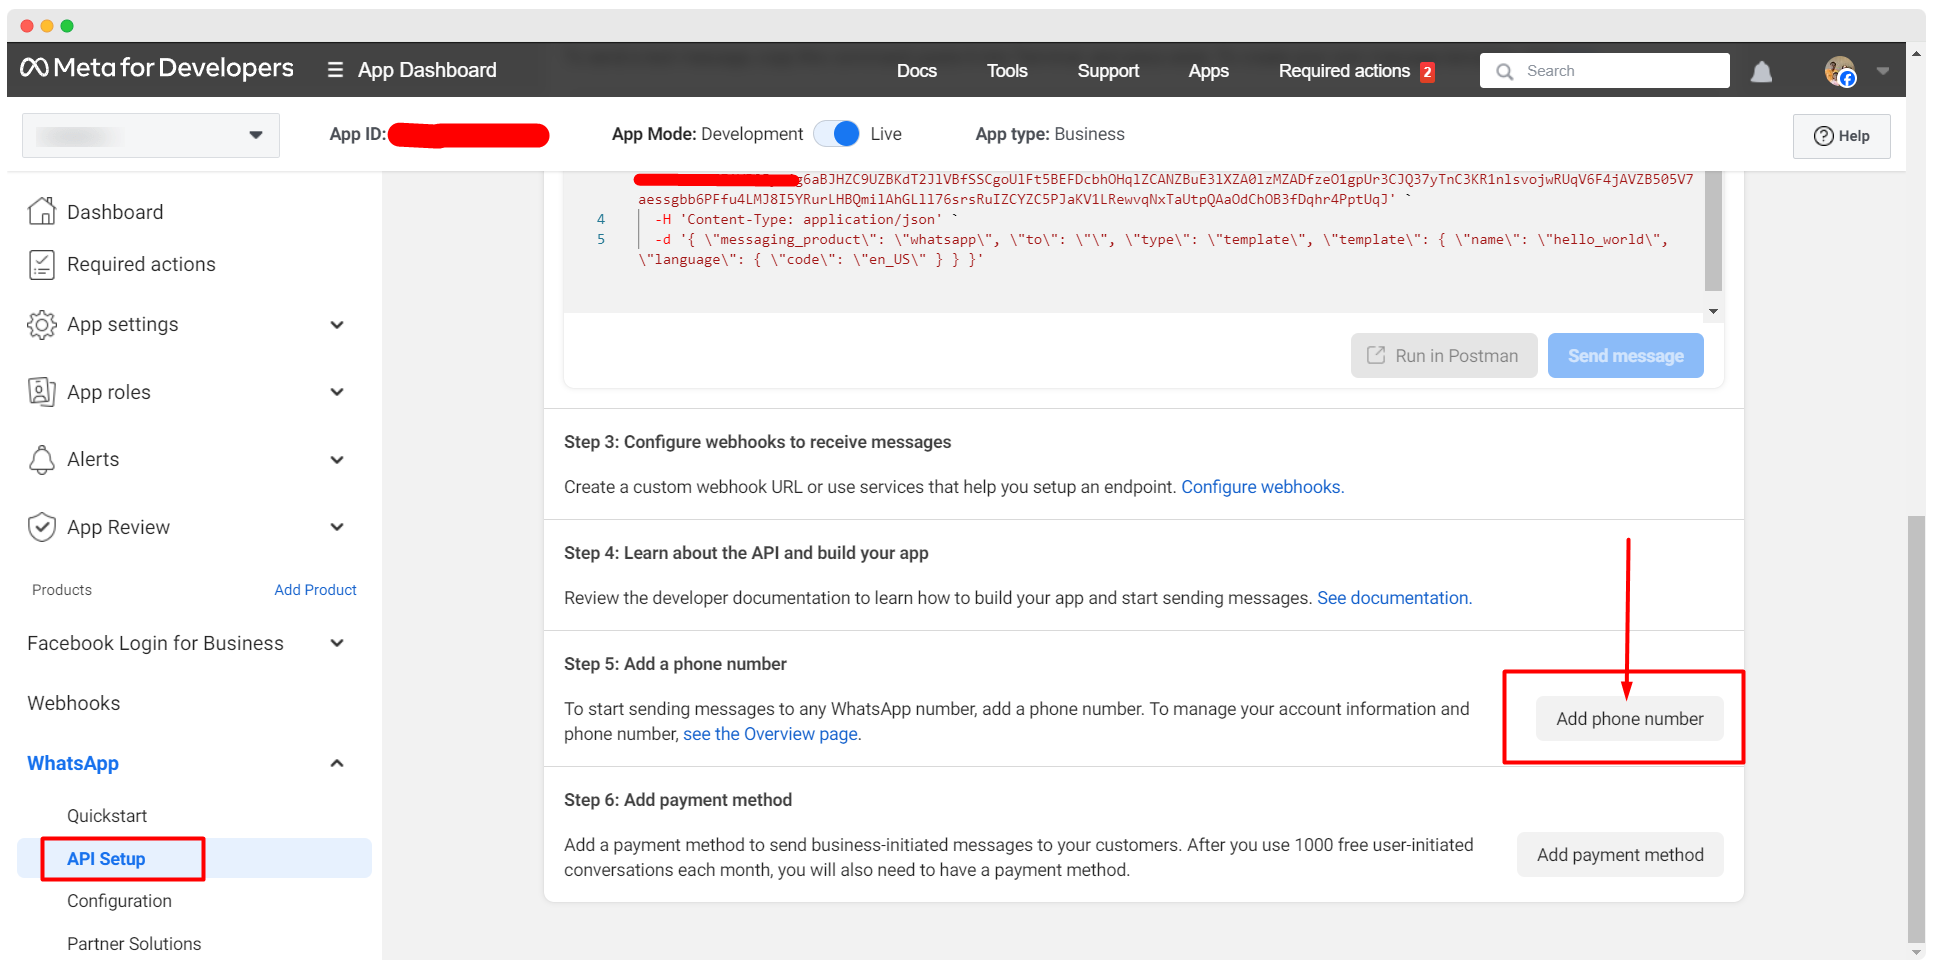The height and width of the screenshot is (969, 1933).
Task: Click the Required actions checklist icon
Action: (x=41, y=264)
